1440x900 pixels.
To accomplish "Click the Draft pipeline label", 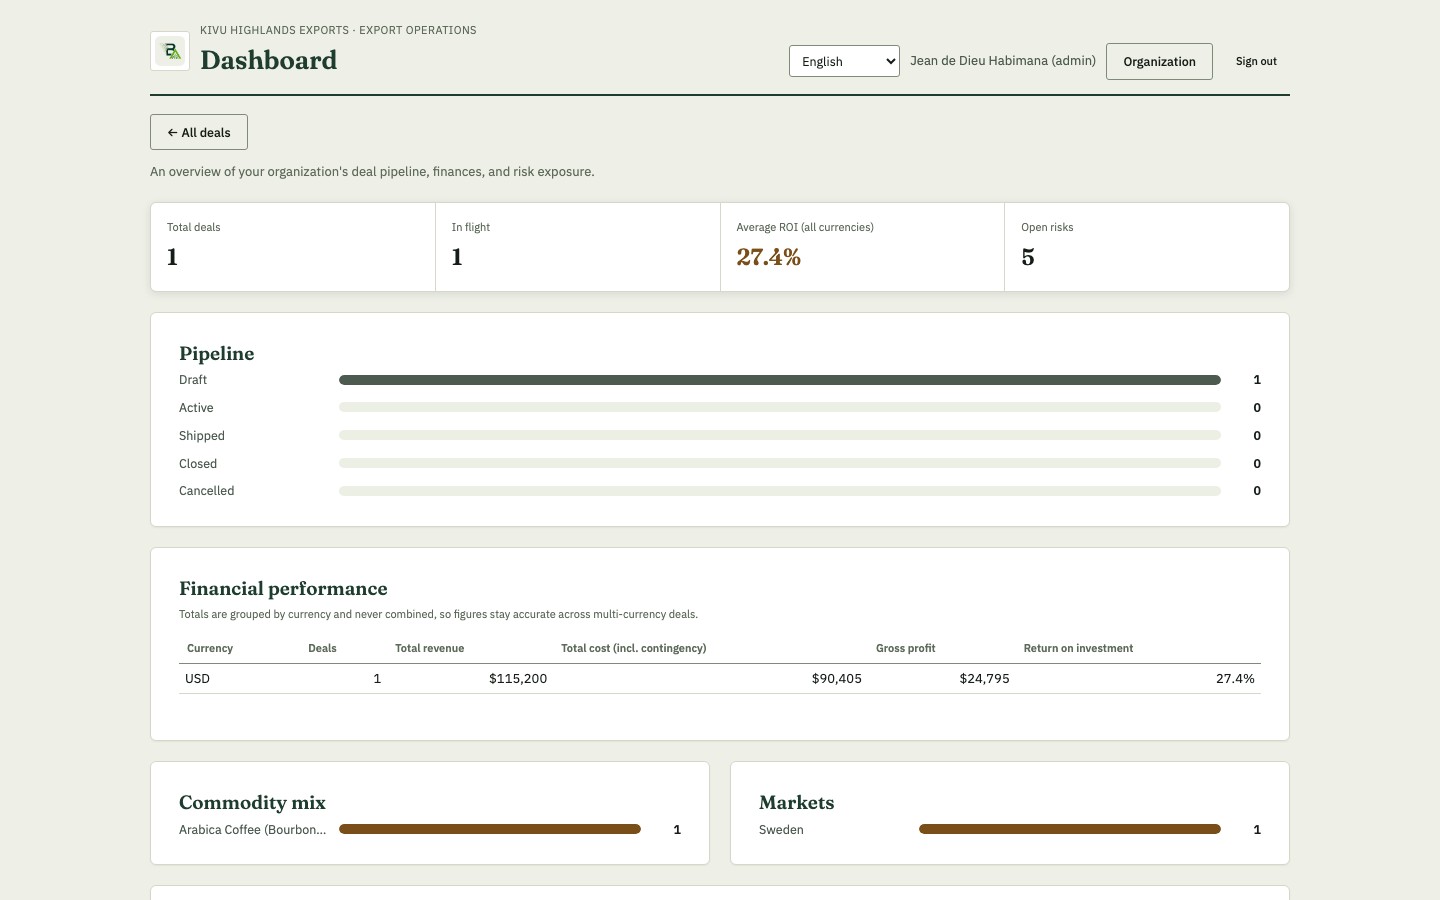I will (193, 380).
